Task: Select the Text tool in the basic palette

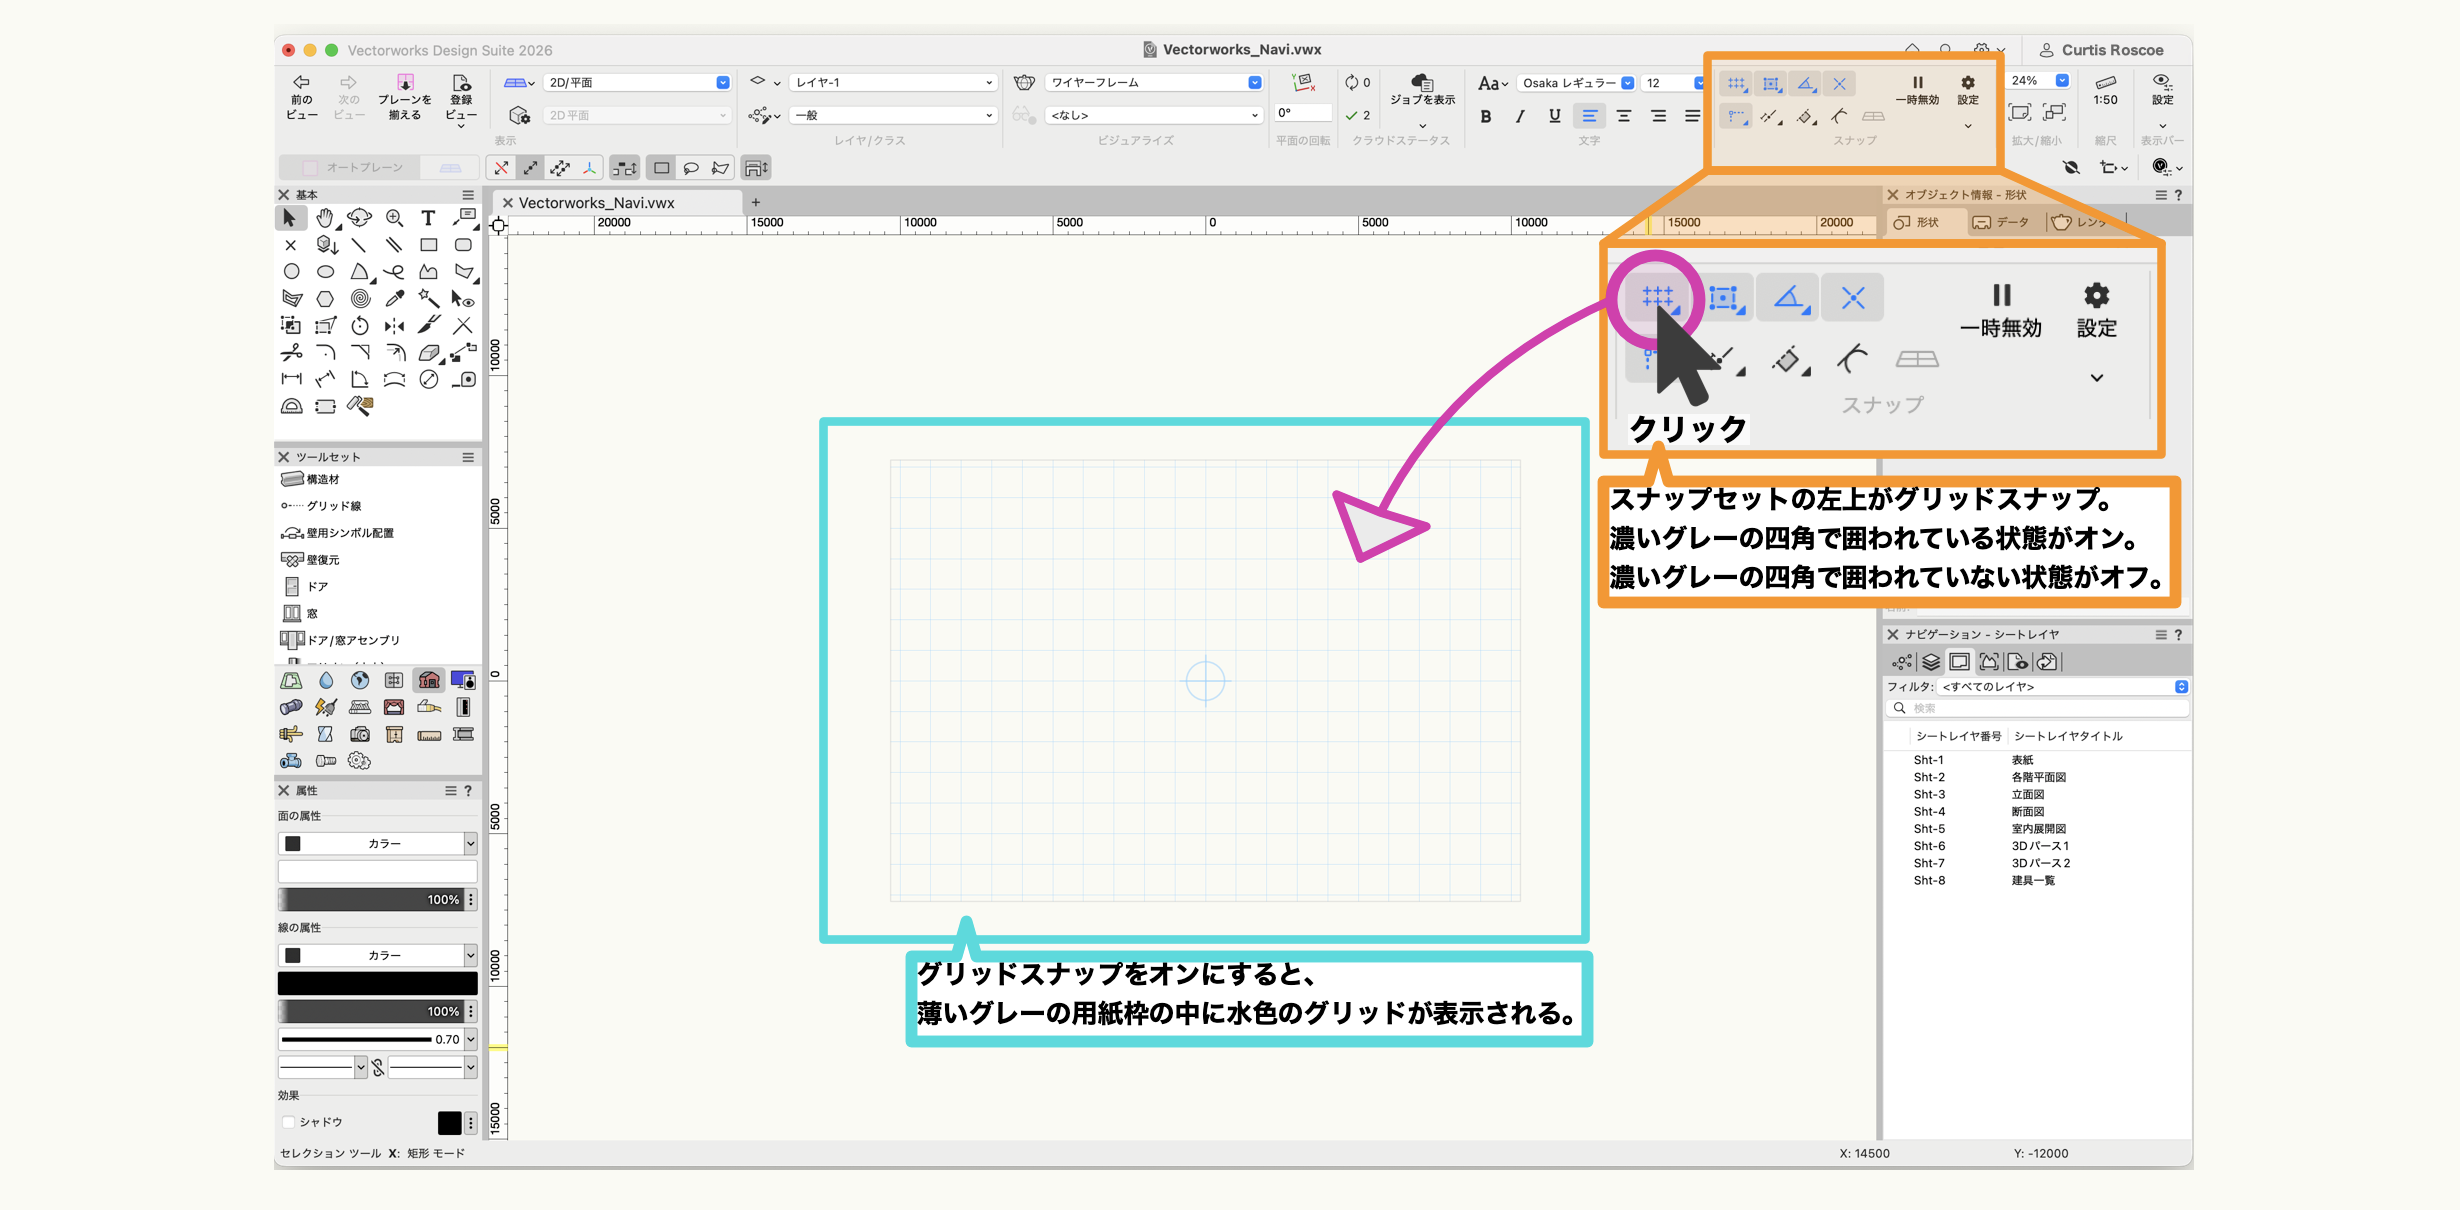Action: (428, 218)
